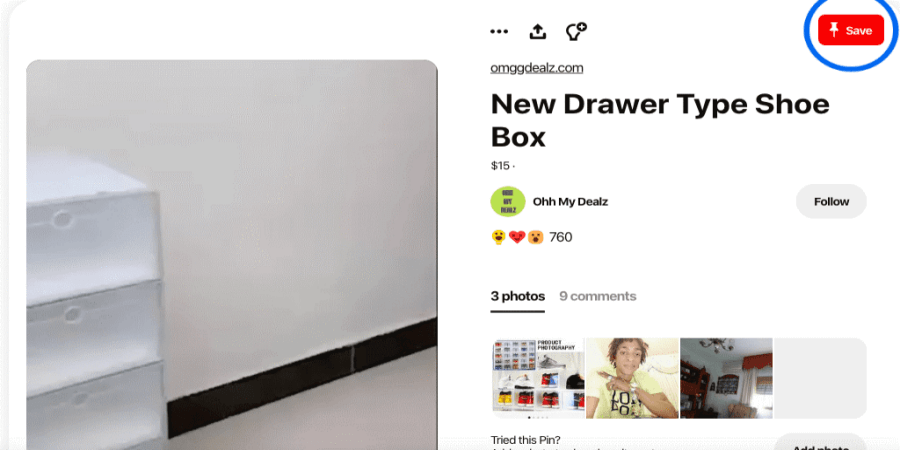This screenshot has height=450, width=900.
Task: Click the pushpin icon inside Save
Action: [835, 30]
